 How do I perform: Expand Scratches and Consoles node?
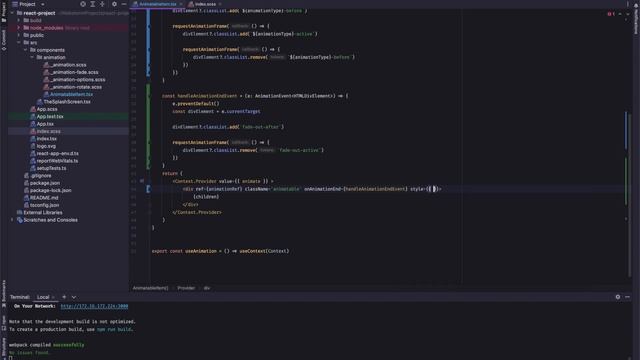[x=12, y=220]
